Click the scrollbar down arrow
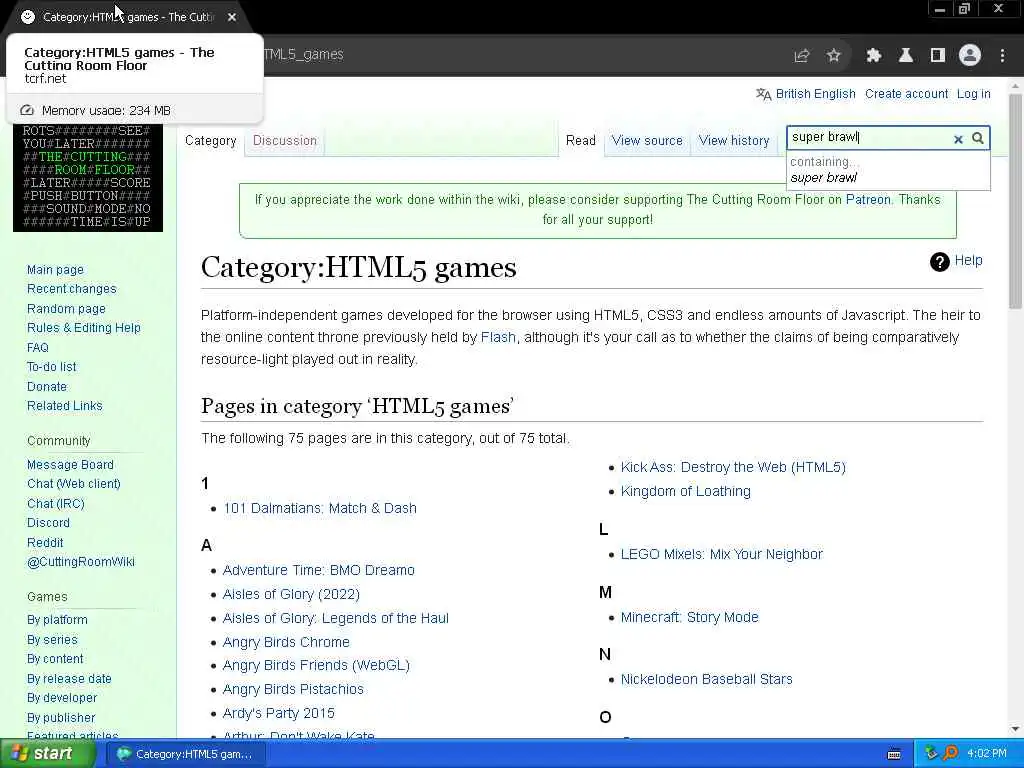 (1016, 729)
